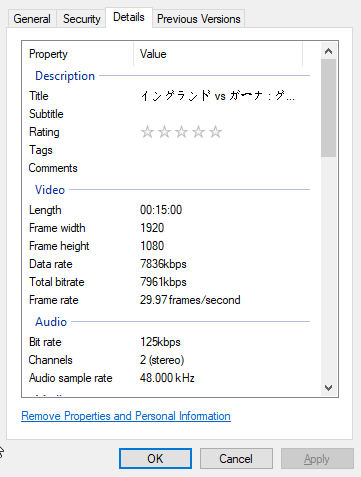Click Remove Properties and Personal Information link
This screenshot has width=361, height=477.
tap(126, 416)
